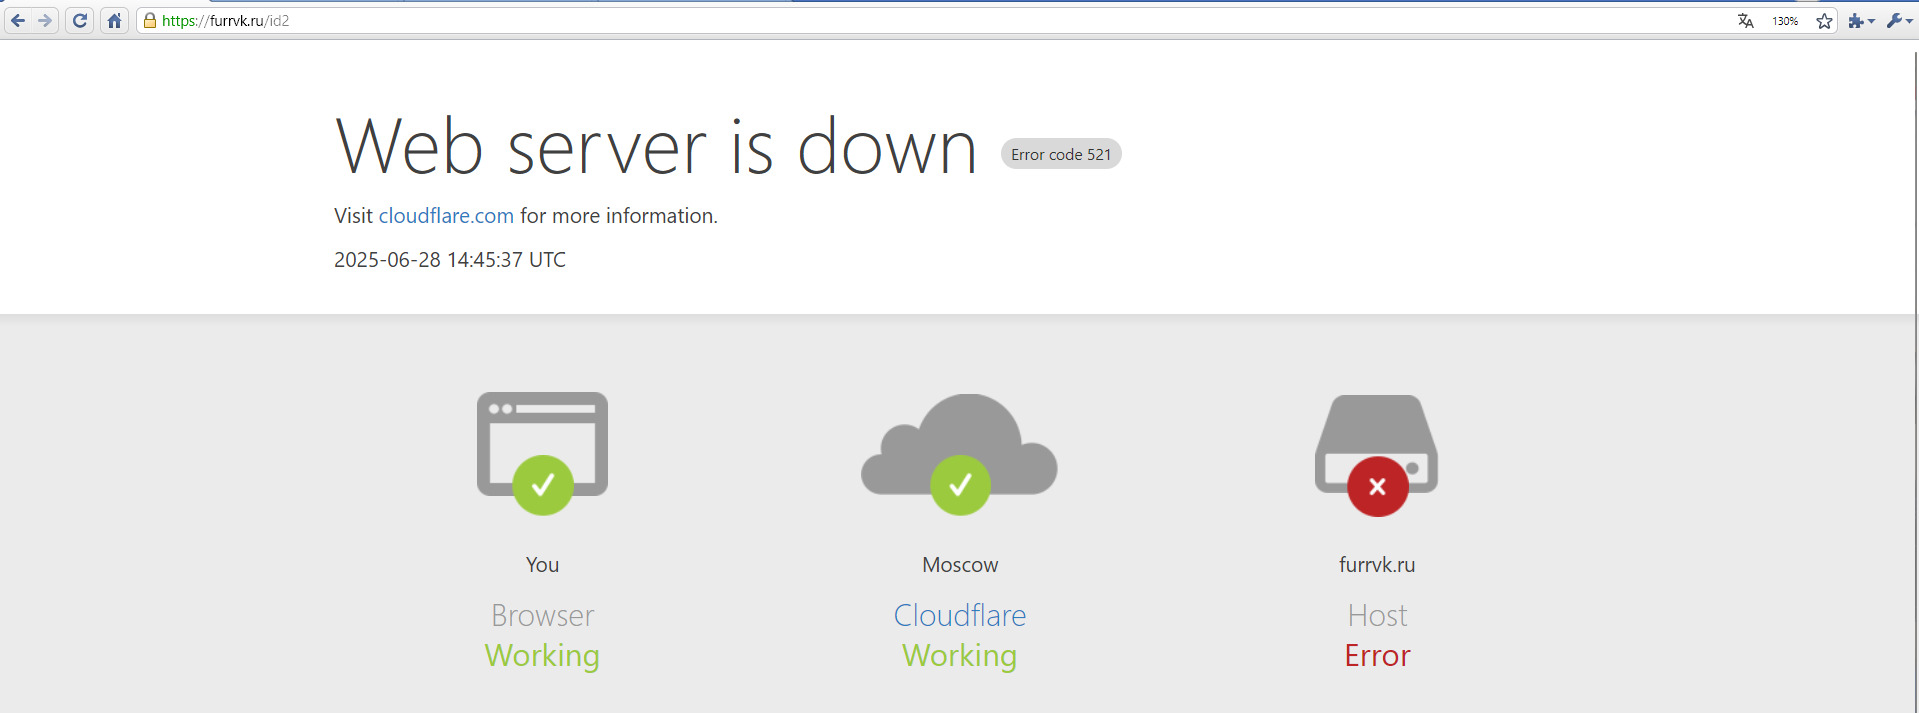This screenshot has width=1919, height=713.
Task: Bookmark this page with the star
Action: (1824, 21)
